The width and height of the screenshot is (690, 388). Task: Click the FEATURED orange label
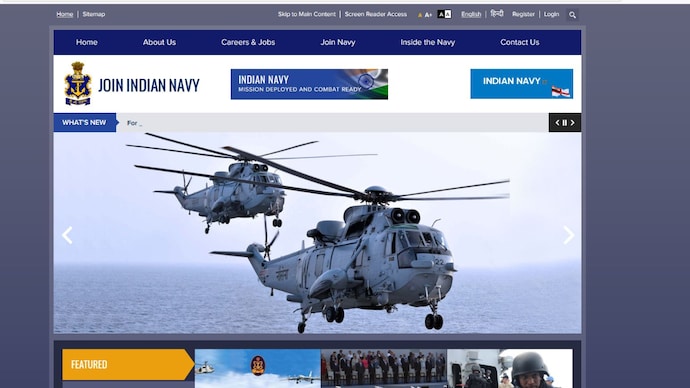pos(128,364)
